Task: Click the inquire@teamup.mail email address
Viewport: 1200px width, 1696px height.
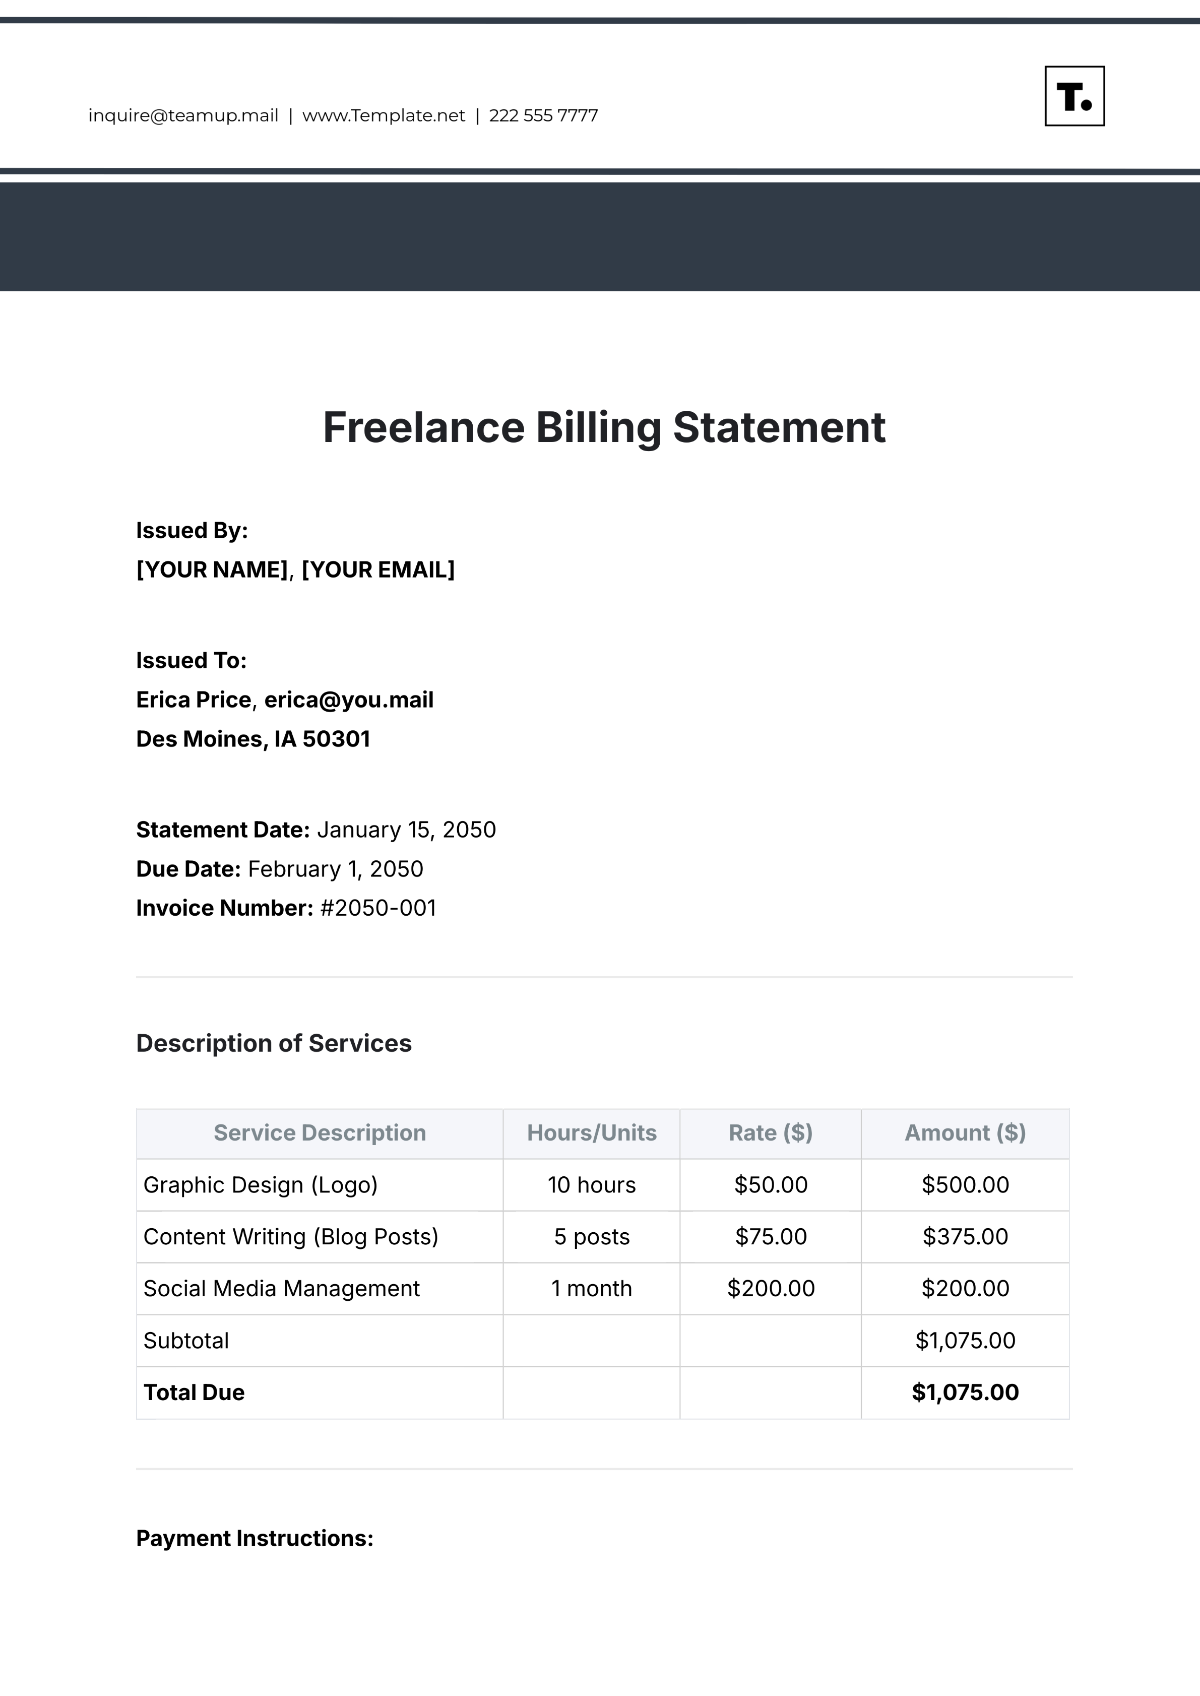Action: coord(183,115)
